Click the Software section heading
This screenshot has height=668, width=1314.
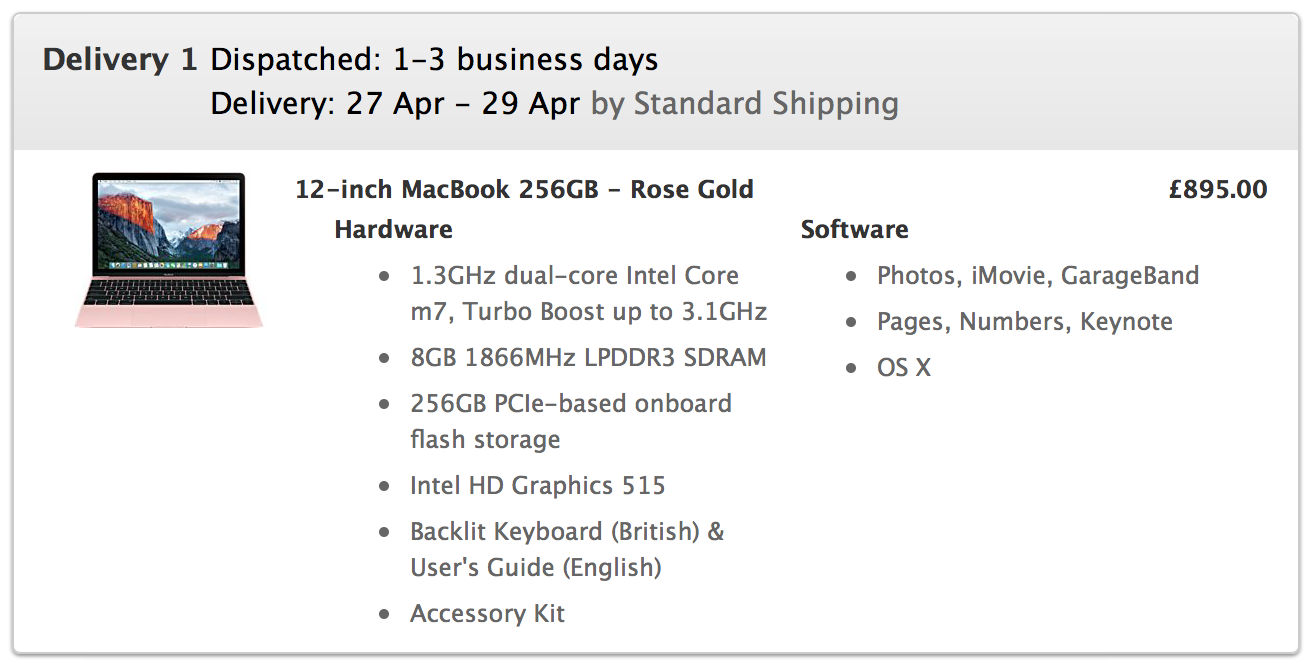coord(854,229)
